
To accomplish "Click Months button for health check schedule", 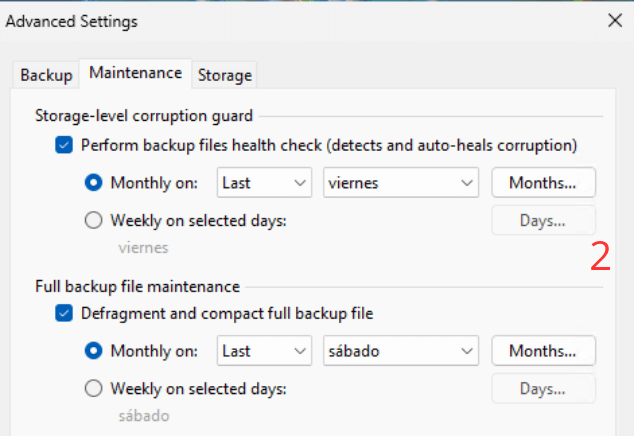I will click(543, 183).
